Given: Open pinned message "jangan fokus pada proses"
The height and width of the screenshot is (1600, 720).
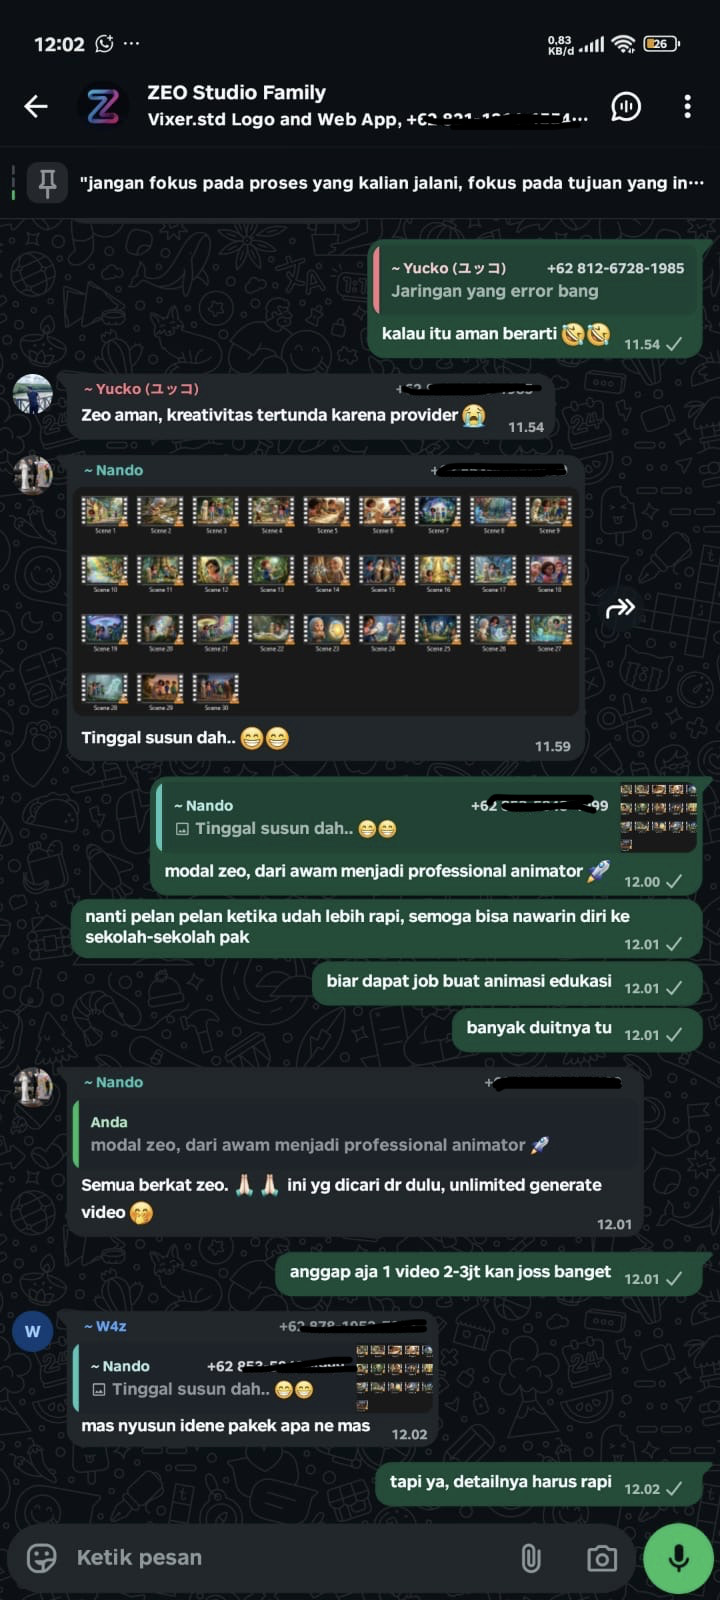Looking at the screenshot, I should click(x=391, y=183).
